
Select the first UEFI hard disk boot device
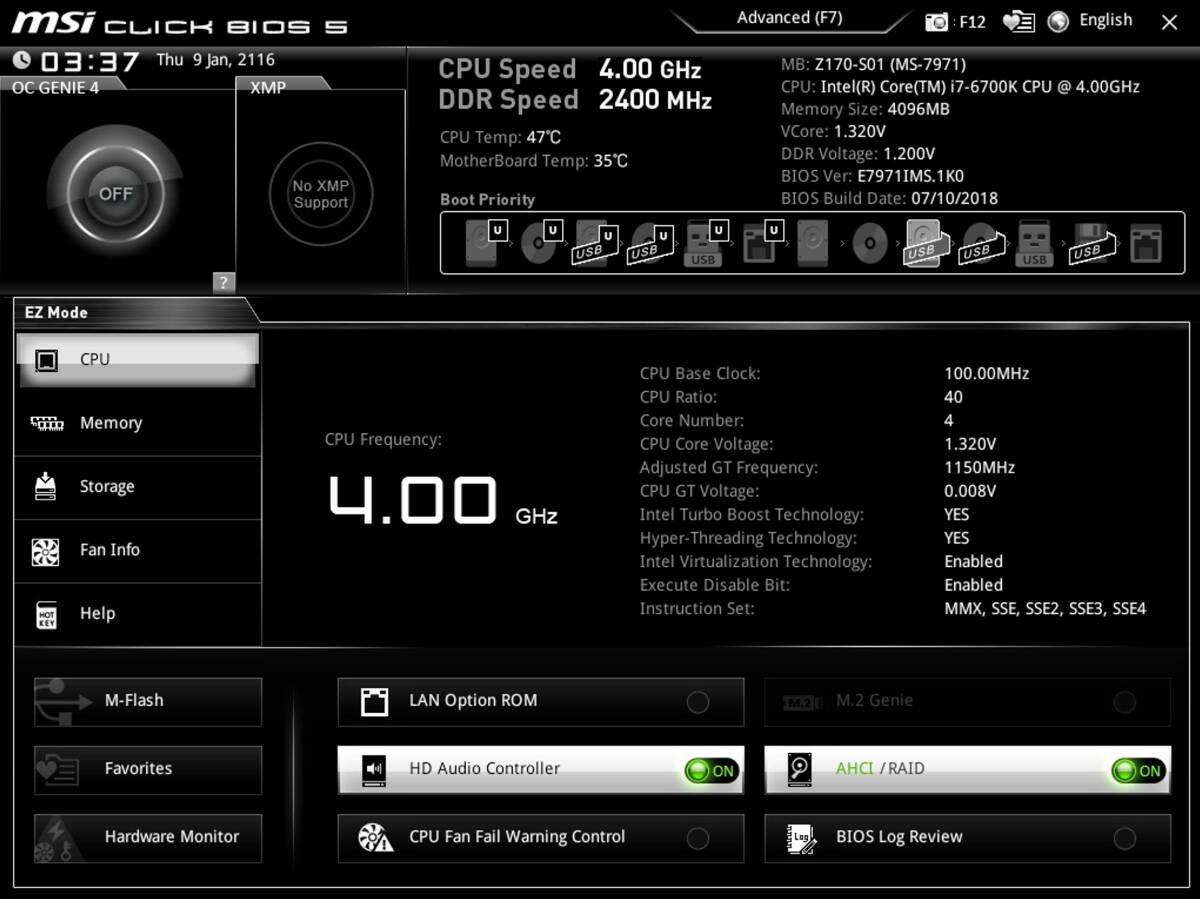[485, 242]
